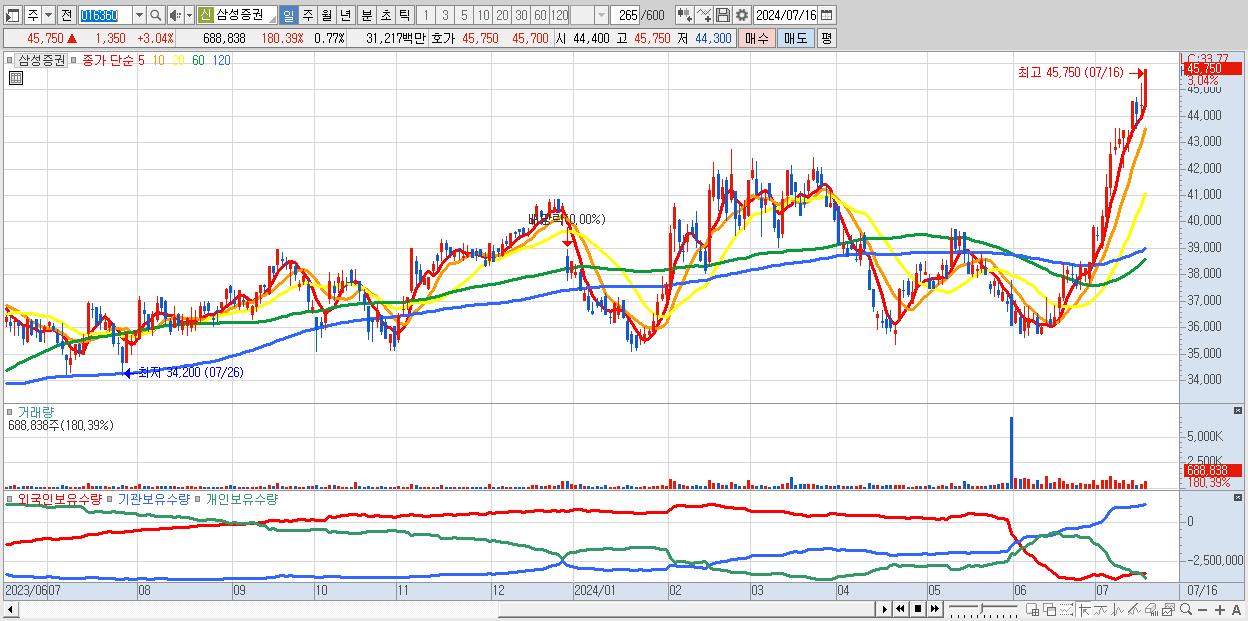This screenshot has width=1248, height=621.
Task: Click the 삼성증권 legend label on chart
Action: (x=41, y=60)
